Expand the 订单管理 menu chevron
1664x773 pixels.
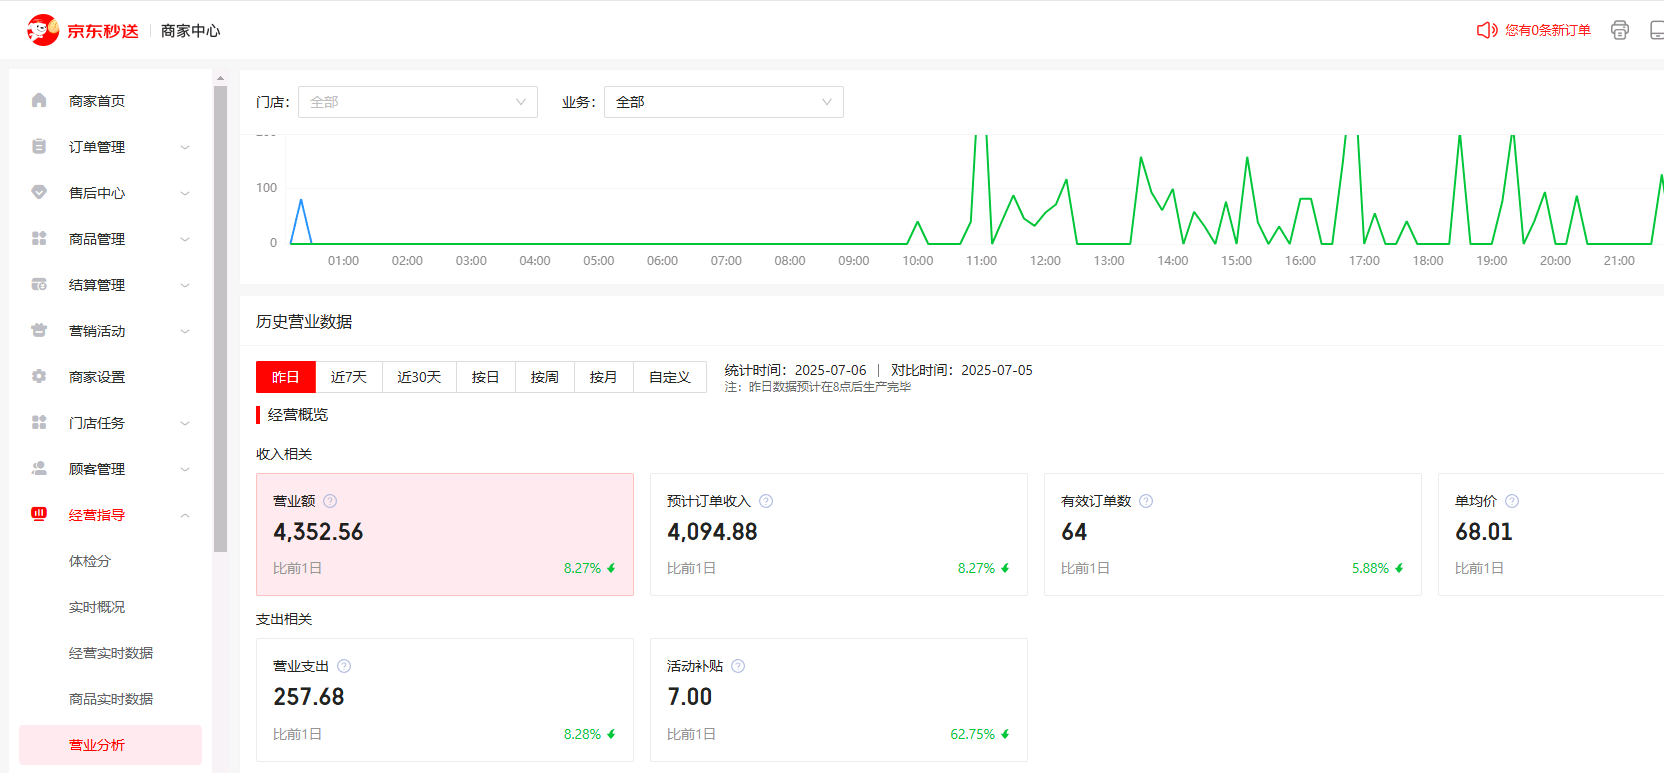[x=185, y=147]
